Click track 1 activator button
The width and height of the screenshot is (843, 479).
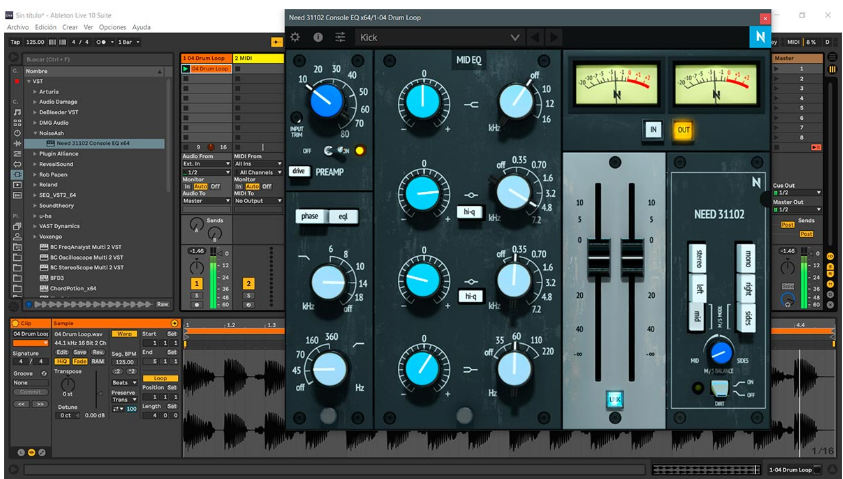(x=197, y=283)
